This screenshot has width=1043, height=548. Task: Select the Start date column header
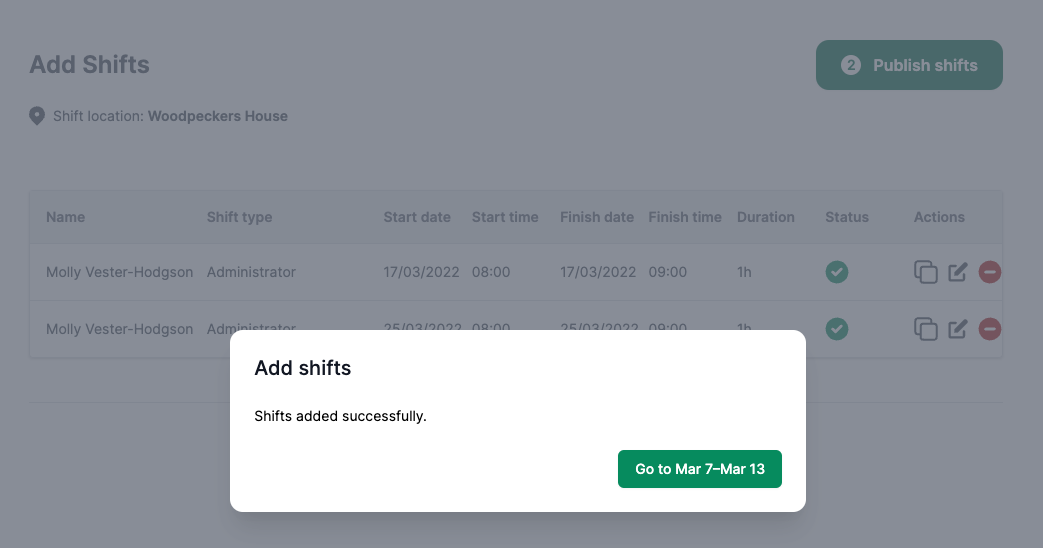pos(417,217)
